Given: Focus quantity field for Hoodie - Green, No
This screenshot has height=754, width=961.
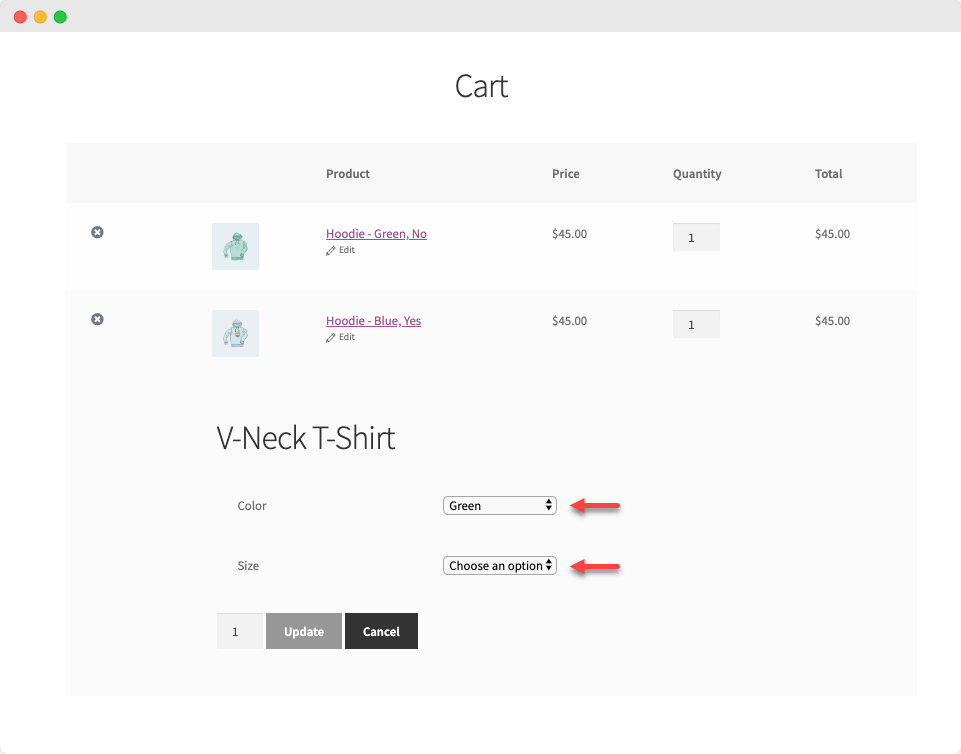Looking at the screenshot, I should pos(696,237).
